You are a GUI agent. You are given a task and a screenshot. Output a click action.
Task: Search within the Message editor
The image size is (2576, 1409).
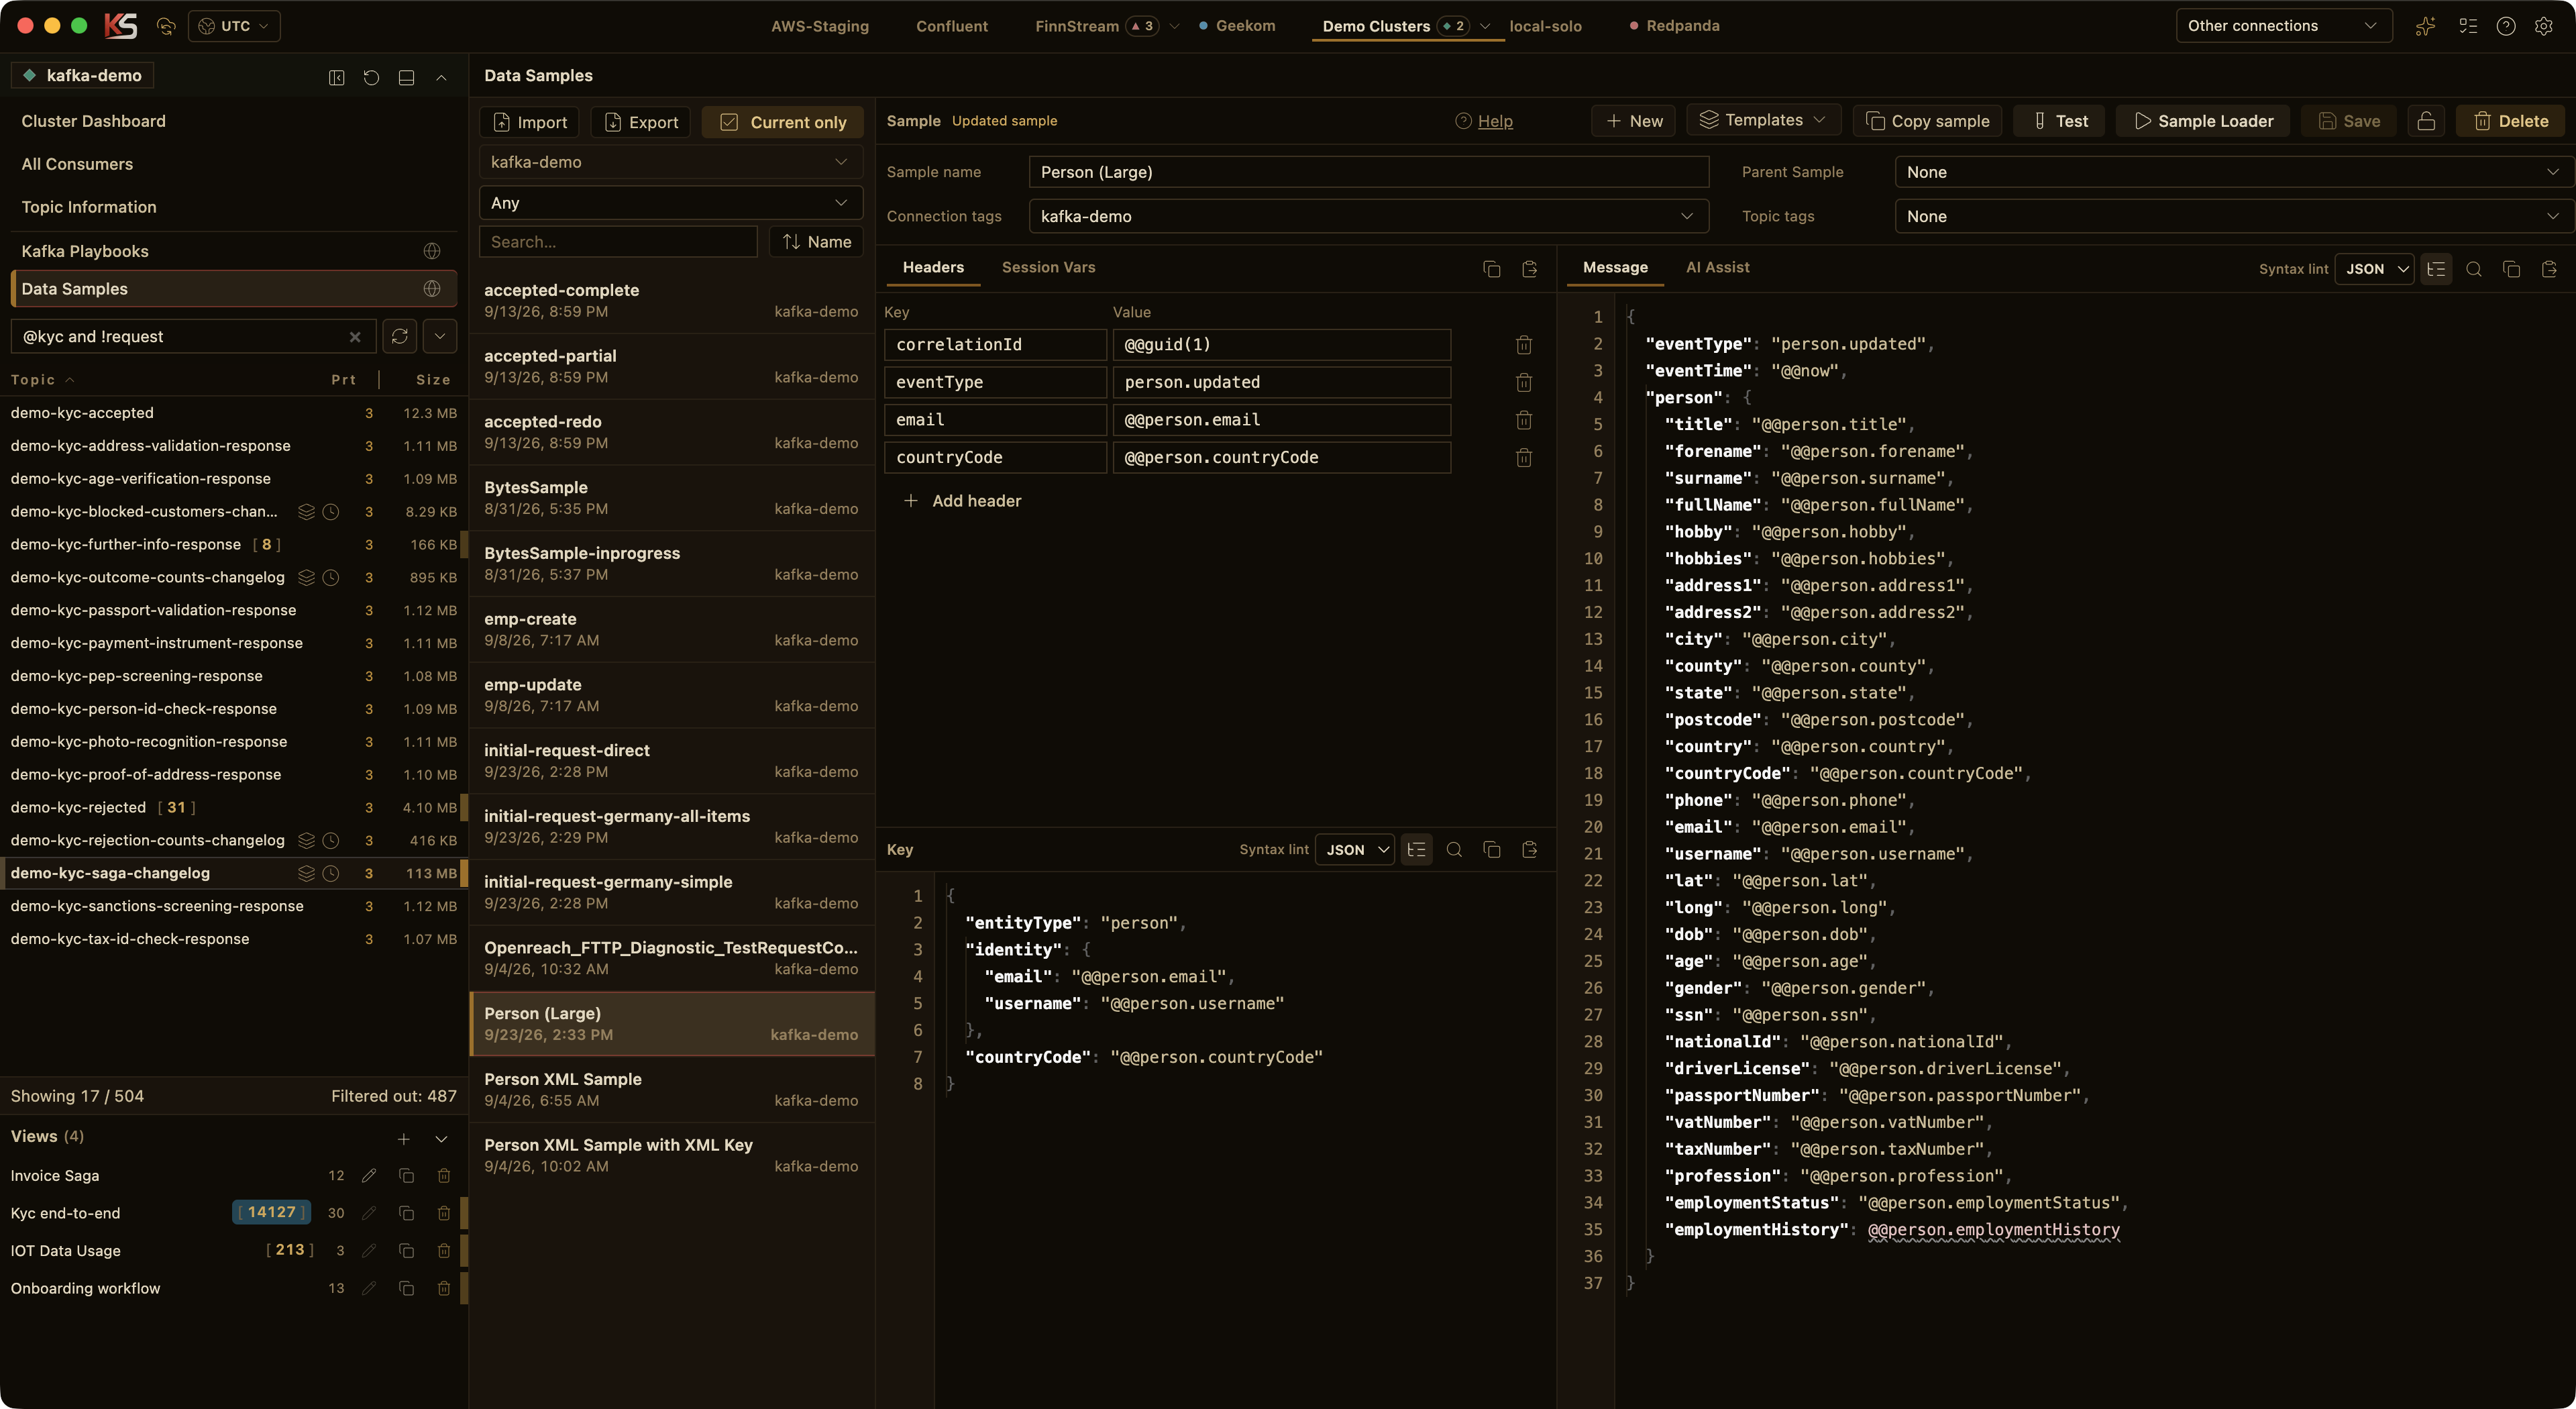click(x=2474, y=269)
